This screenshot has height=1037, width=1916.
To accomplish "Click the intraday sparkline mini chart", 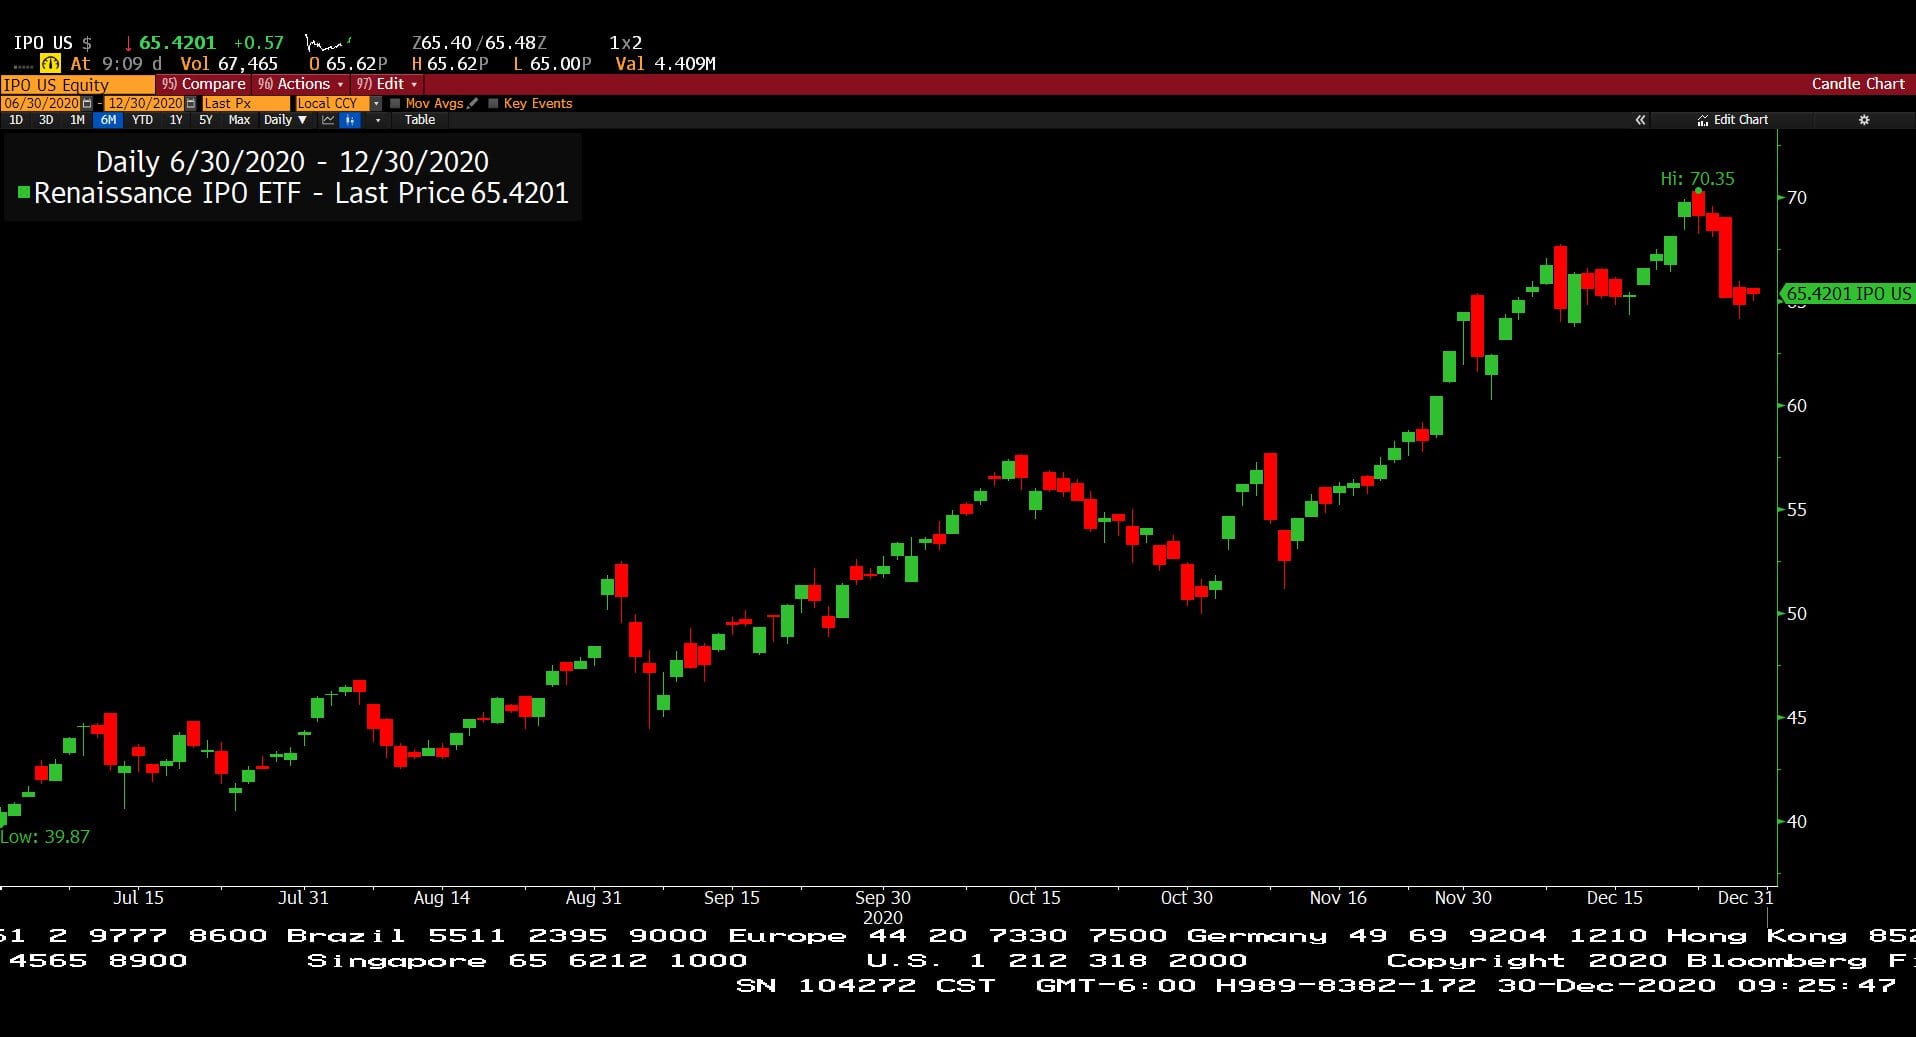I will click(x=328, y=43).
